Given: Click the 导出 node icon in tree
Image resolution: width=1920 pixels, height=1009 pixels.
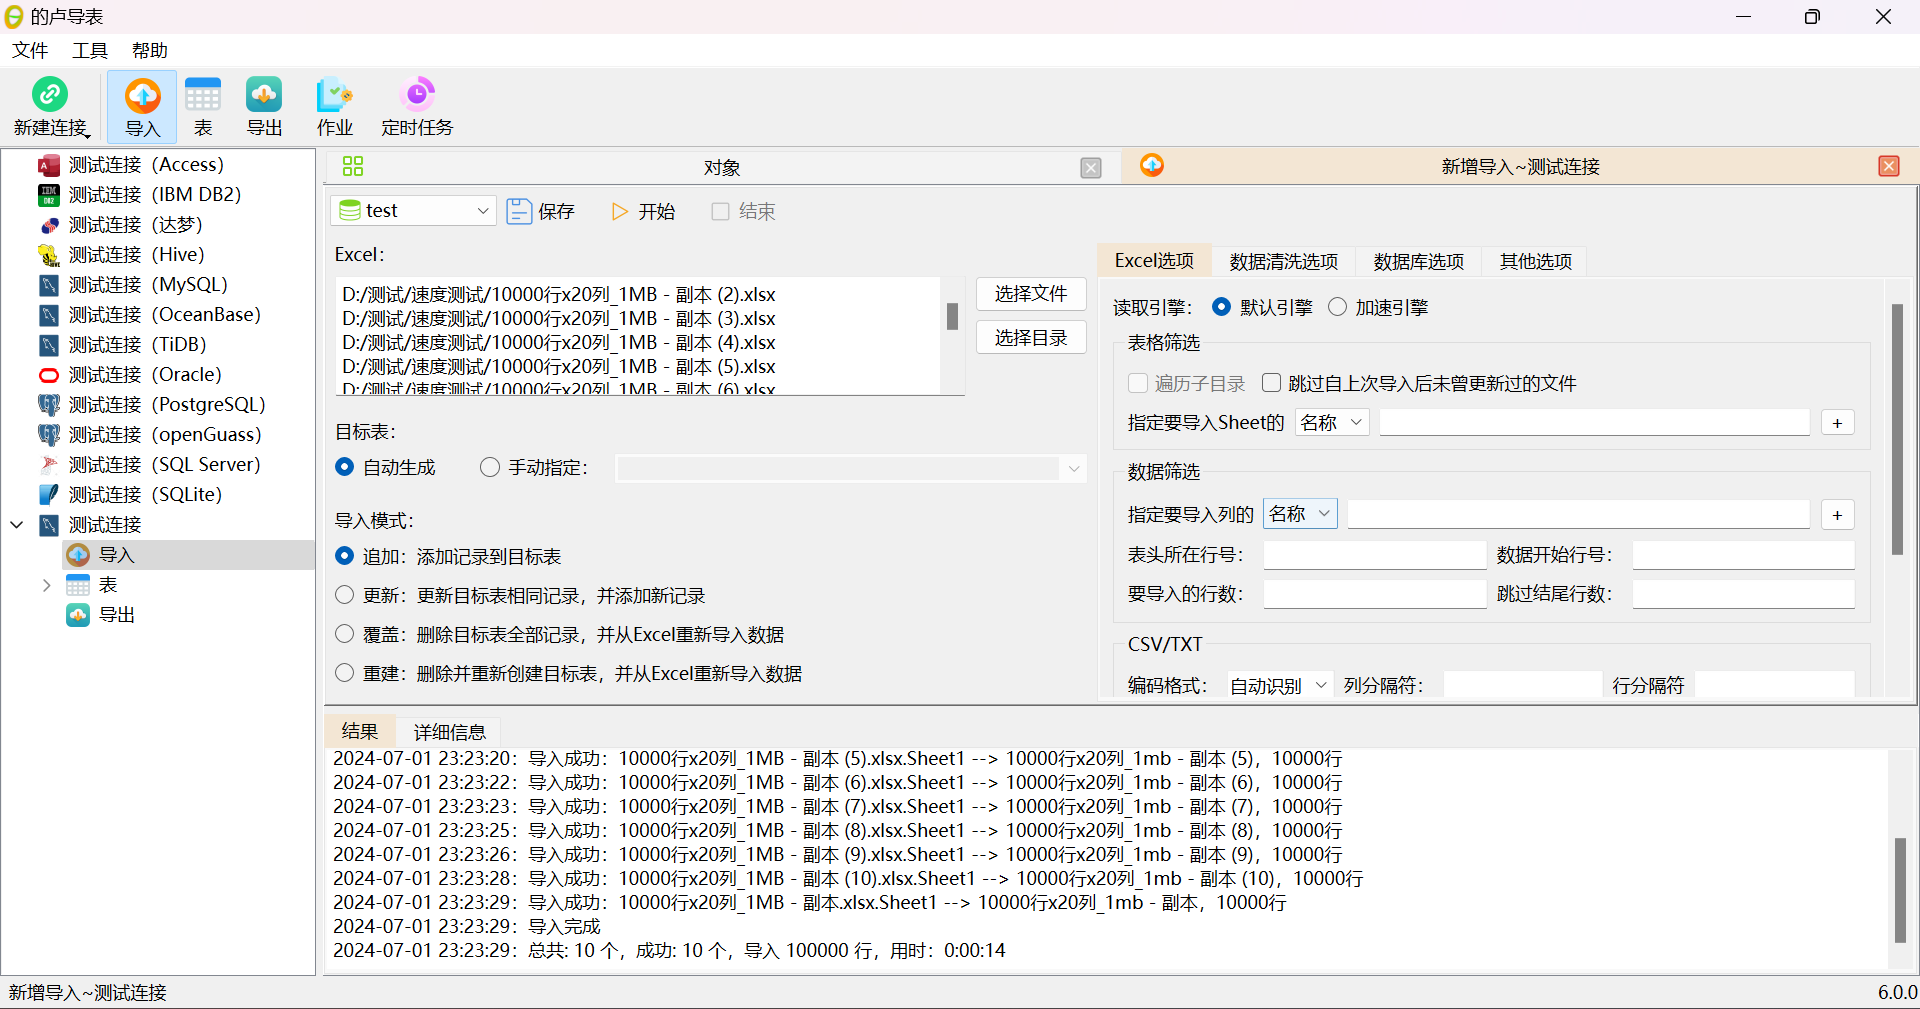Looking at the screenshot, I should click(78, 615).
